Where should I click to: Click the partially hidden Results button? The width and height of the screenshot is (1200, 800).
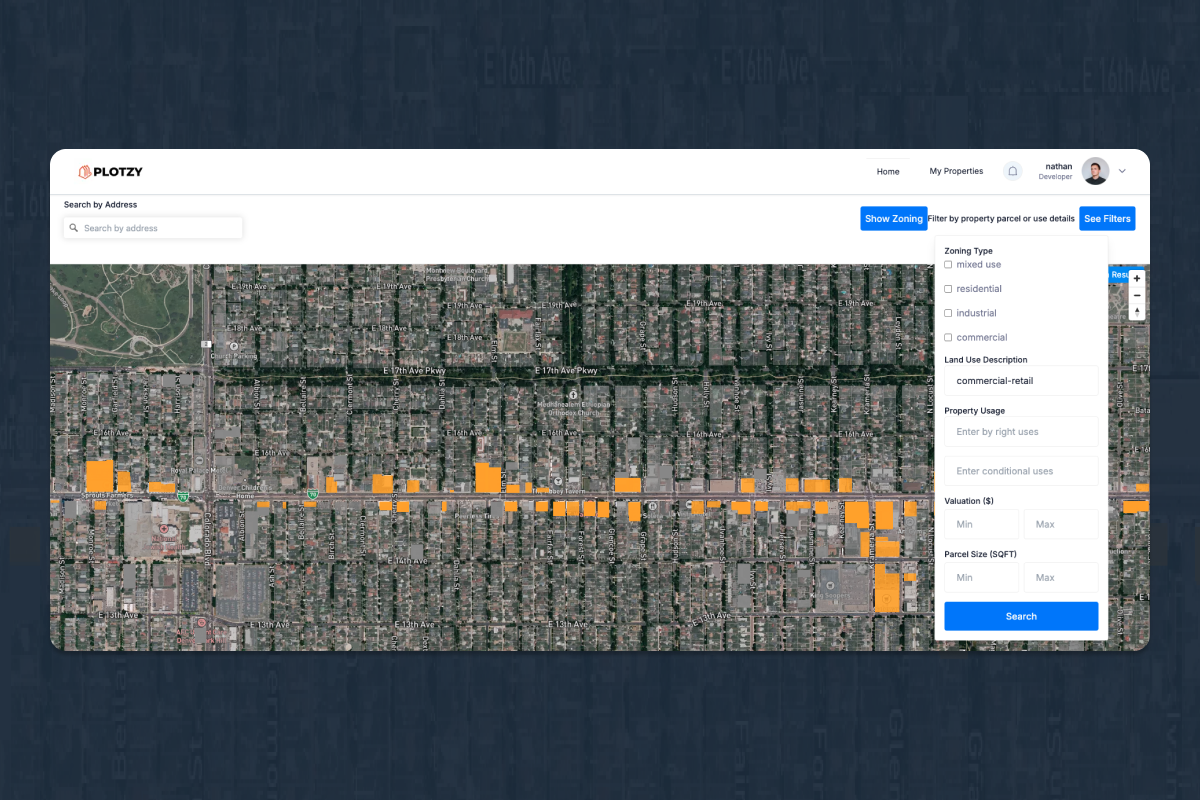[1120, 275]
